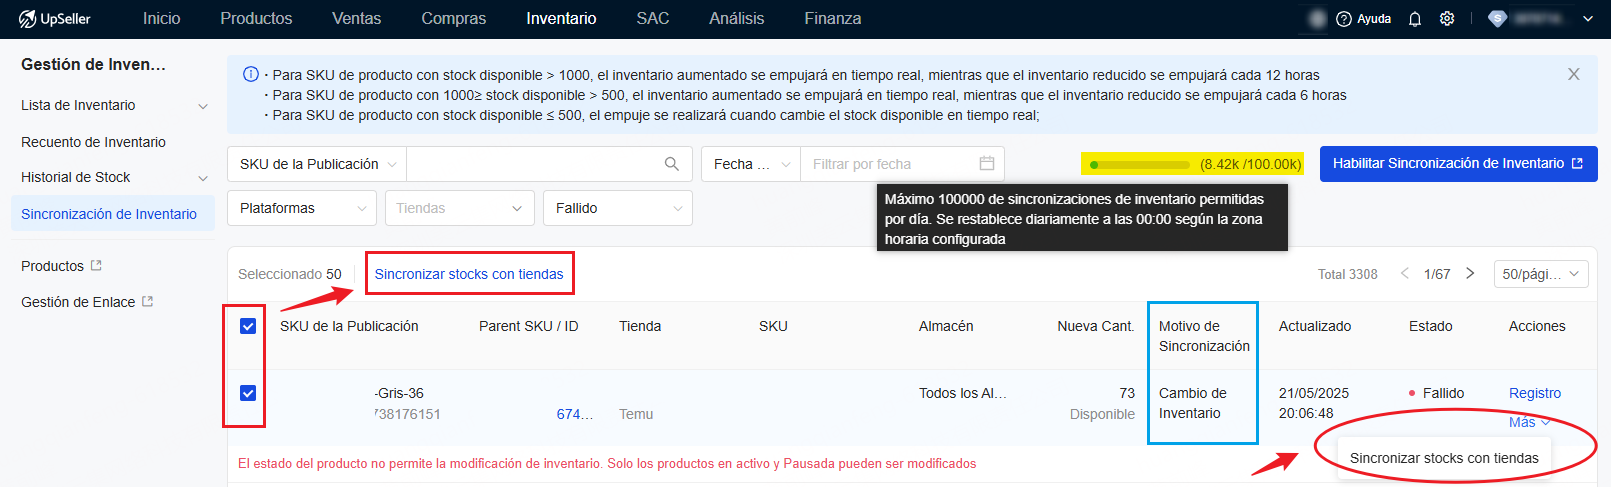Open Recuento de Inventario in sidebar
The image size is (1611, 487).
[x=93, y=142]
